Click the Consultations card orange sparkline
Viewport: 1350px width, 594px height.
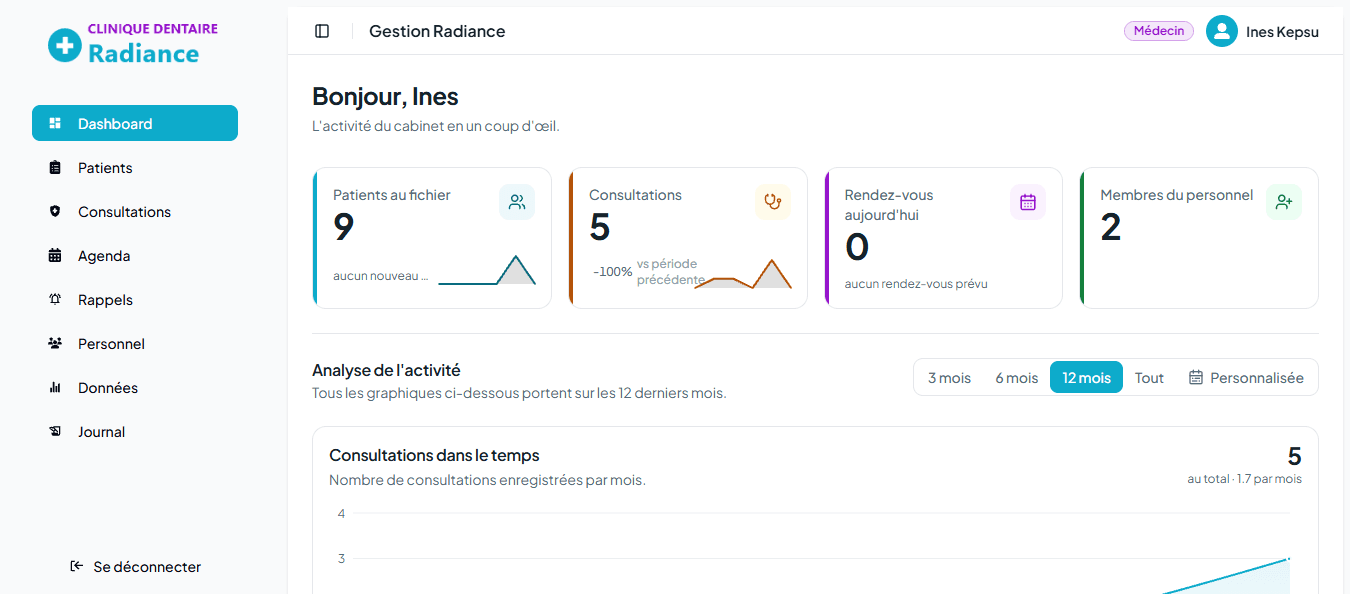pyautogui.click(x=743, y=274)
